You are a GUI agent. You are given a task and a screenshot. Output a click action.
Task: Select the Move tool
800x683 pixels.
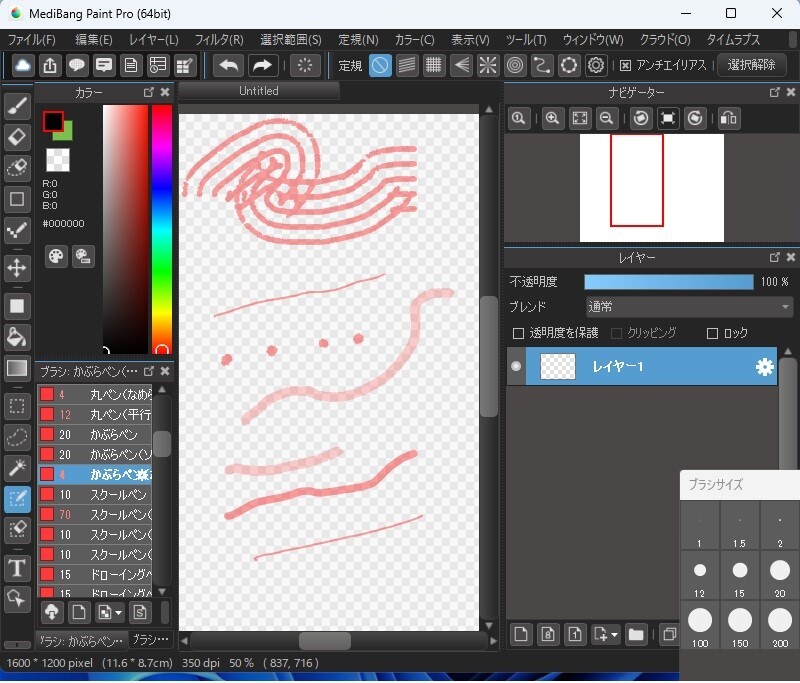pyautogui.click(x=17, y=267)
